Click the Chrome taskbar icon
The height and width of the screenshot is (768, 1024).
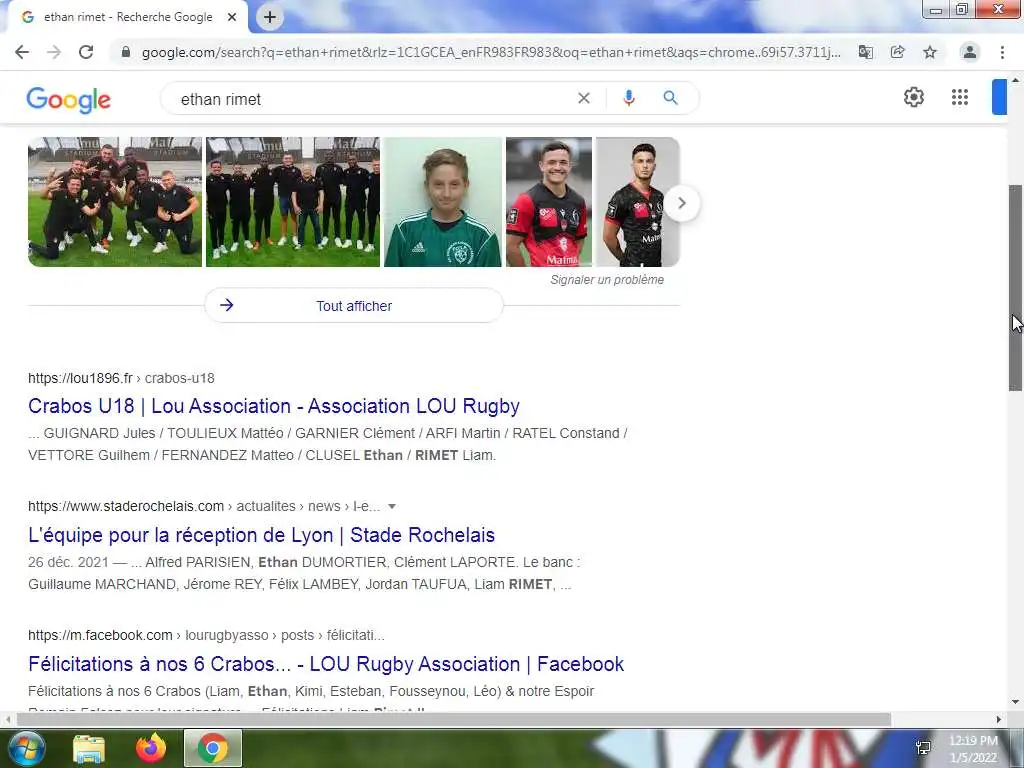213,748
